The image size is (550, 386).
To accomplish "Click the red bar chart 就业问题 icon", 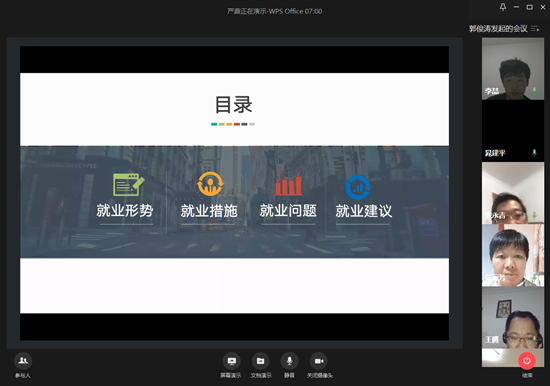I will tap(288, 185).
